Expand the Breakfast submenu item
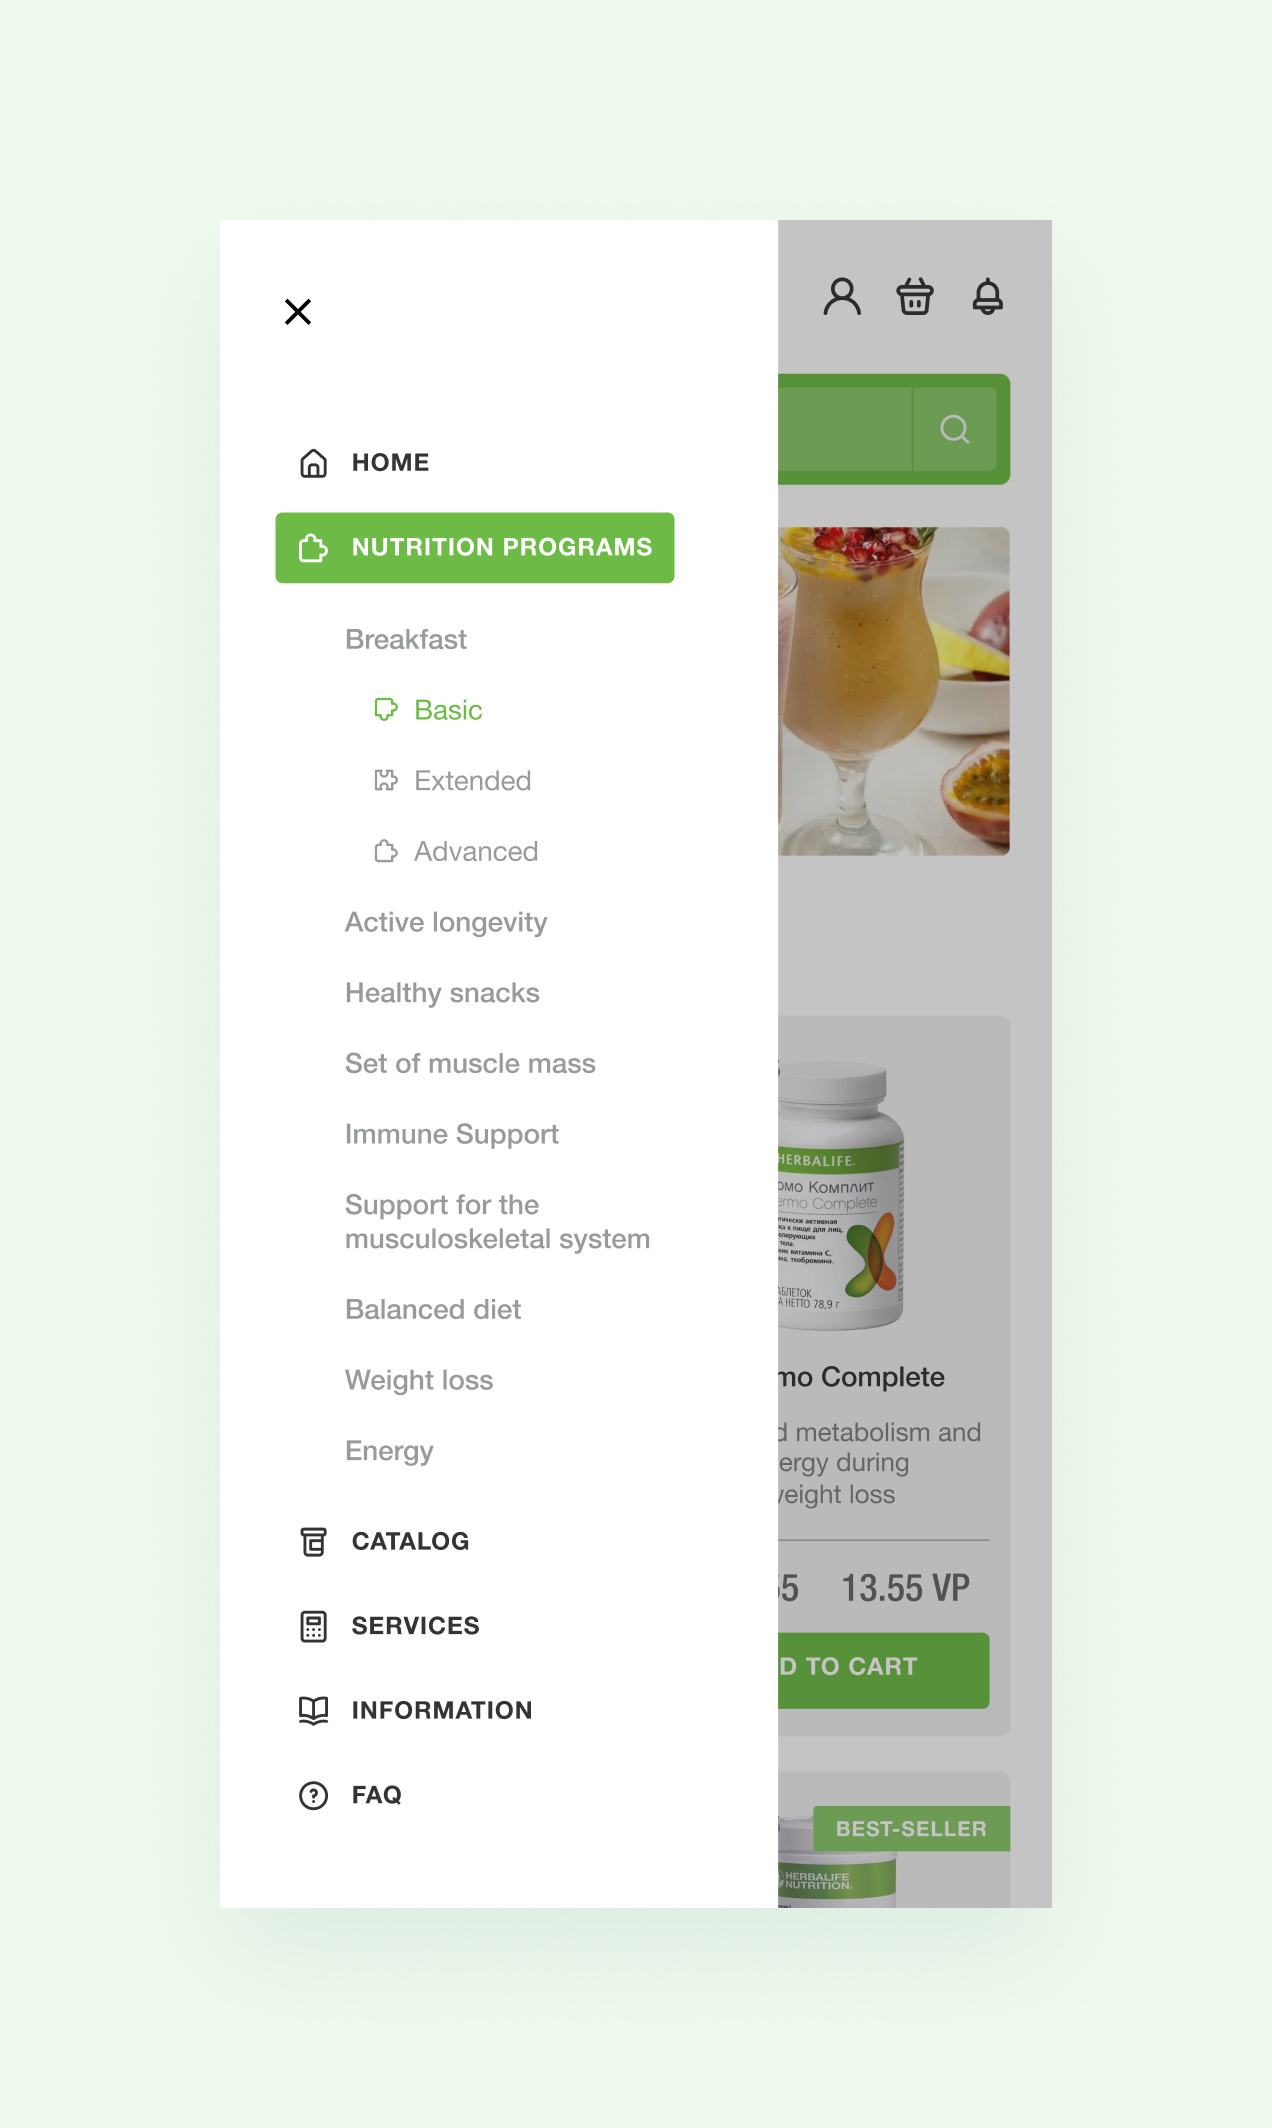Screen dimensions: 1272x2128 tap(406, 640)
